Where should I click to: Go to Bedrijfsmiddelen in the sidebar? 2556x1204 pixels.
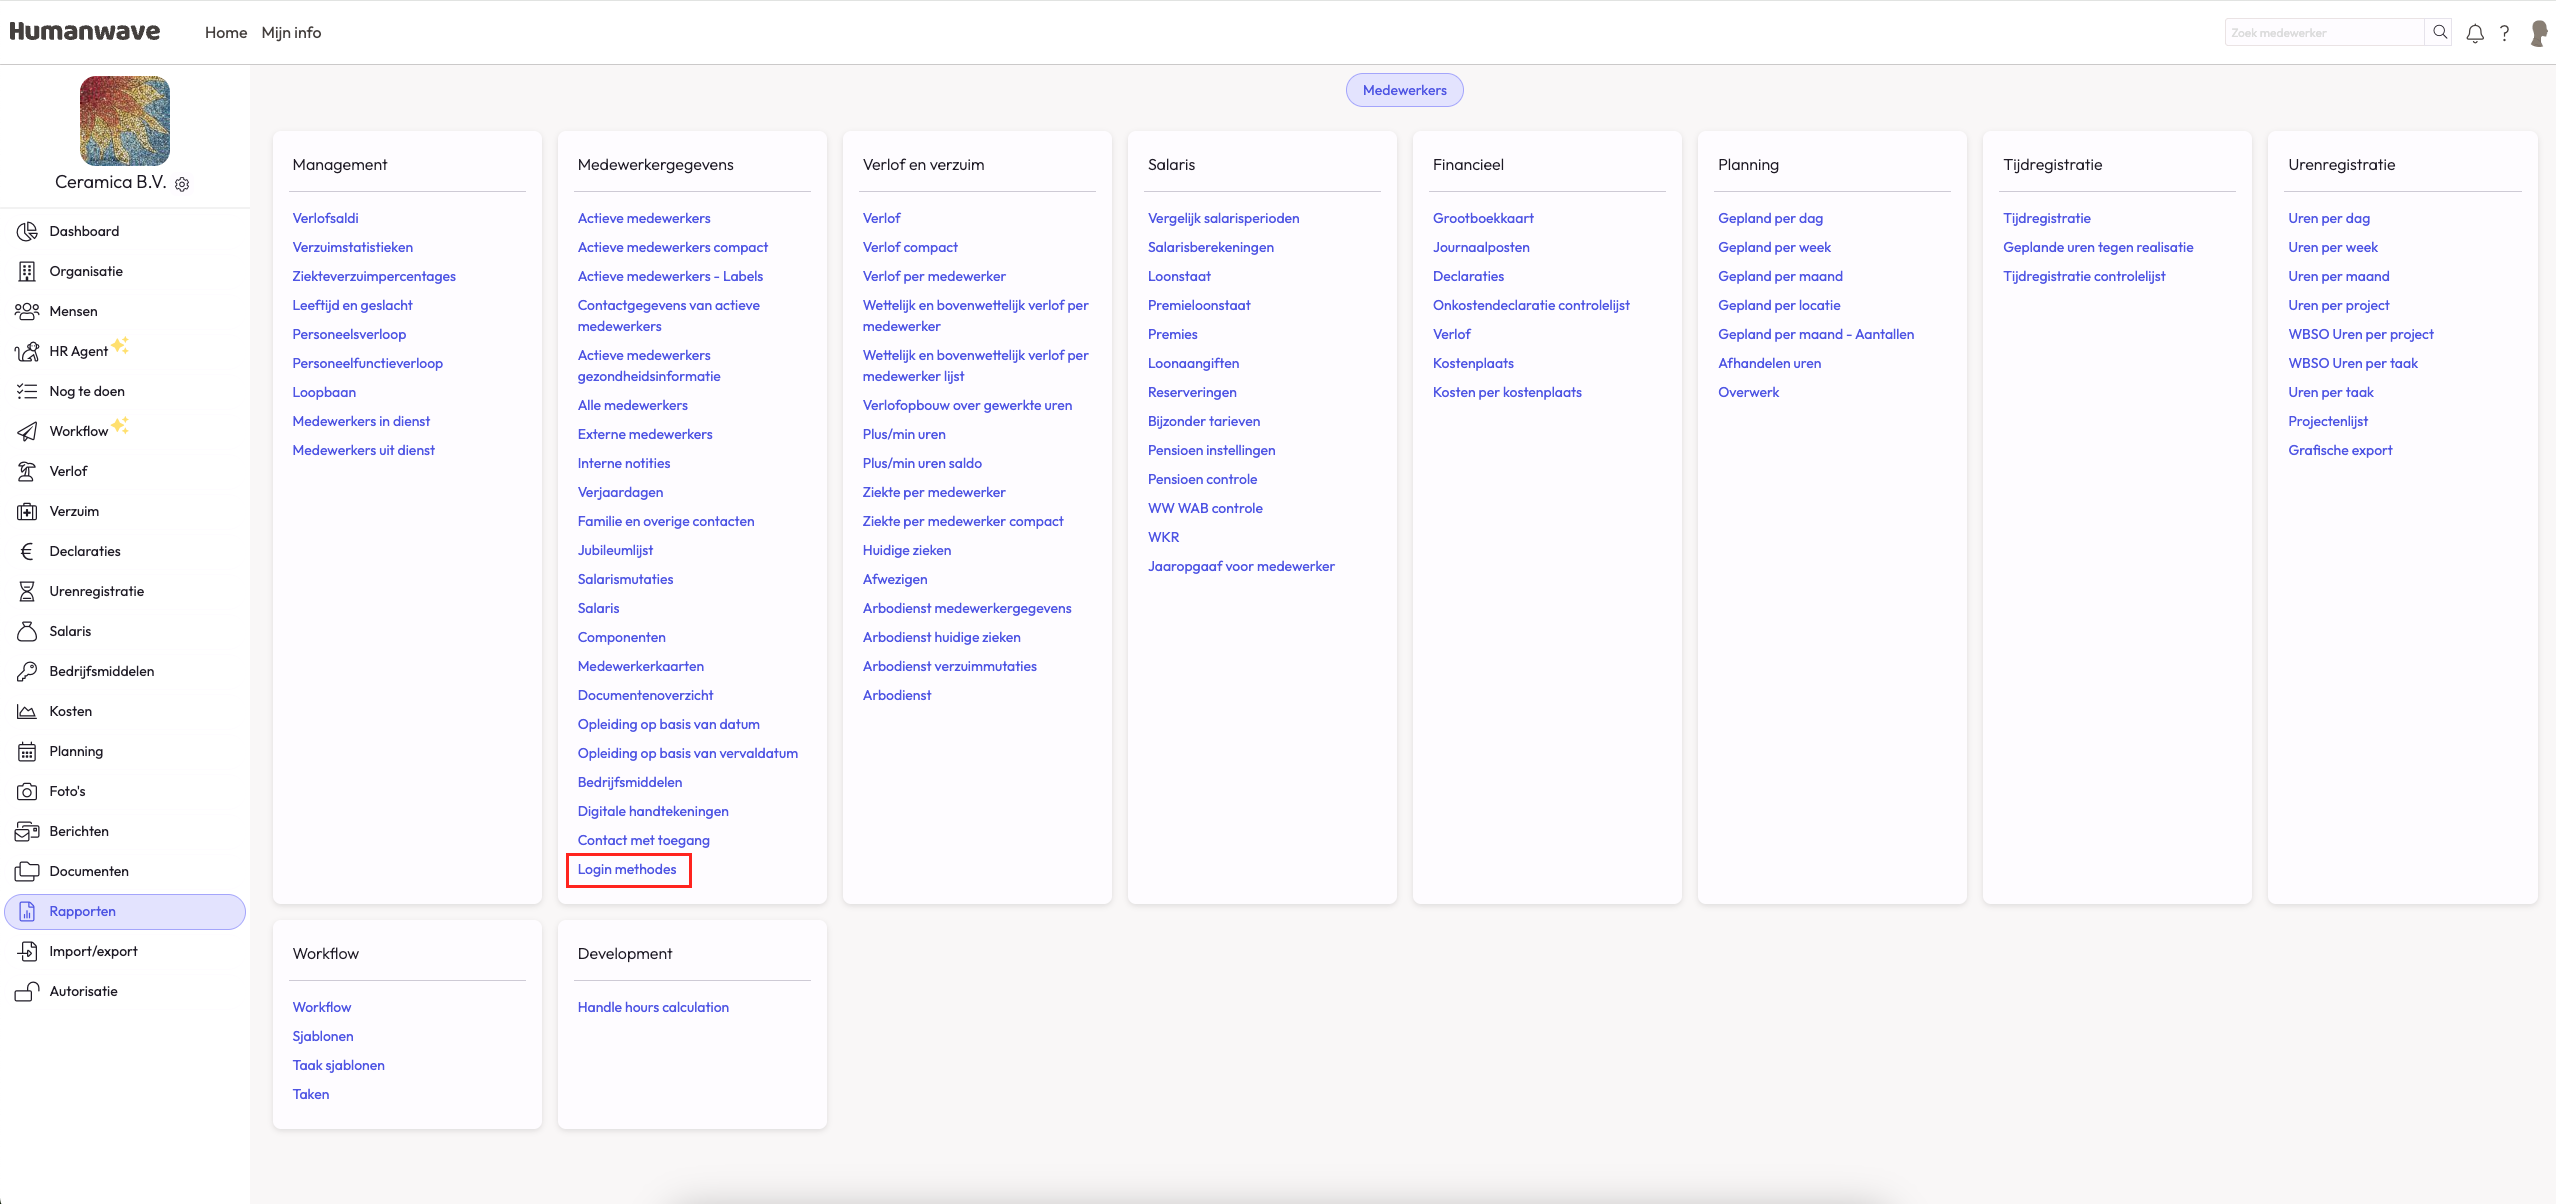point(101,671)
